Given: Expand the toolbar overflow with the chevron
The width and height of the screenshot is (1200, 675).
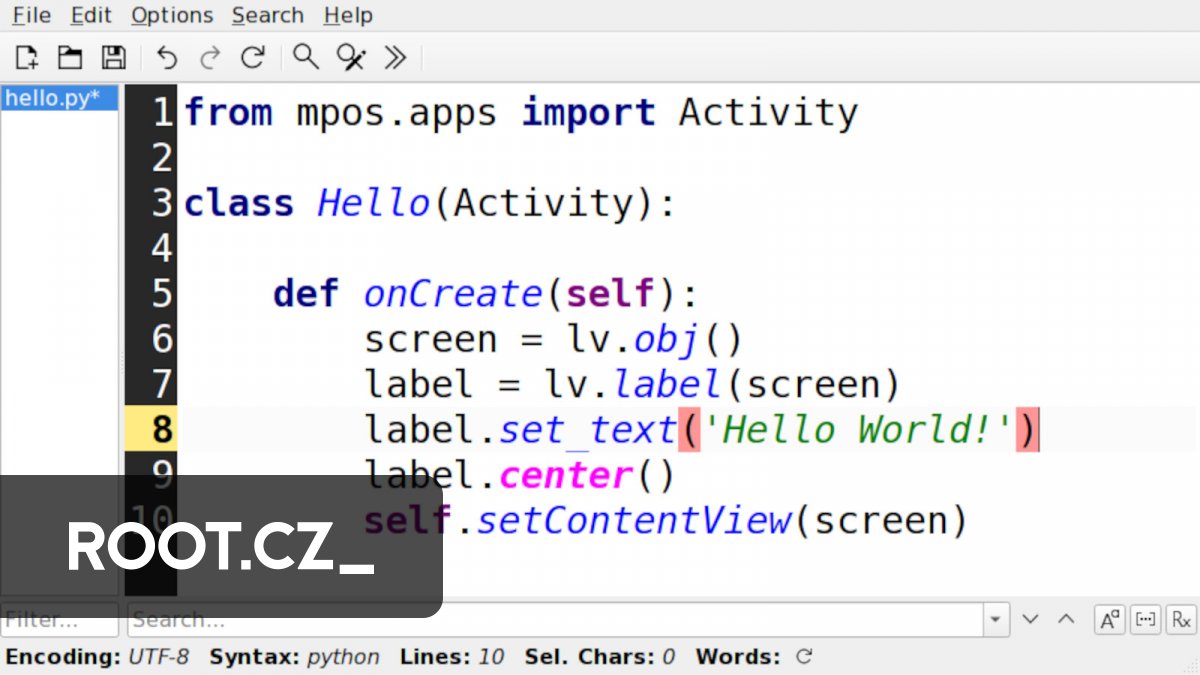Looking at the screenshot, I should [x=394, y=57].
